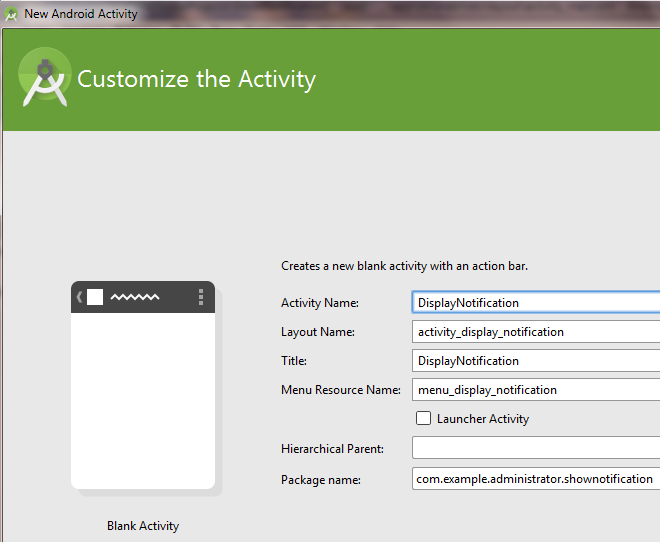Click the "Blank Activity" caption under the preview

click(x=143, y=526)
